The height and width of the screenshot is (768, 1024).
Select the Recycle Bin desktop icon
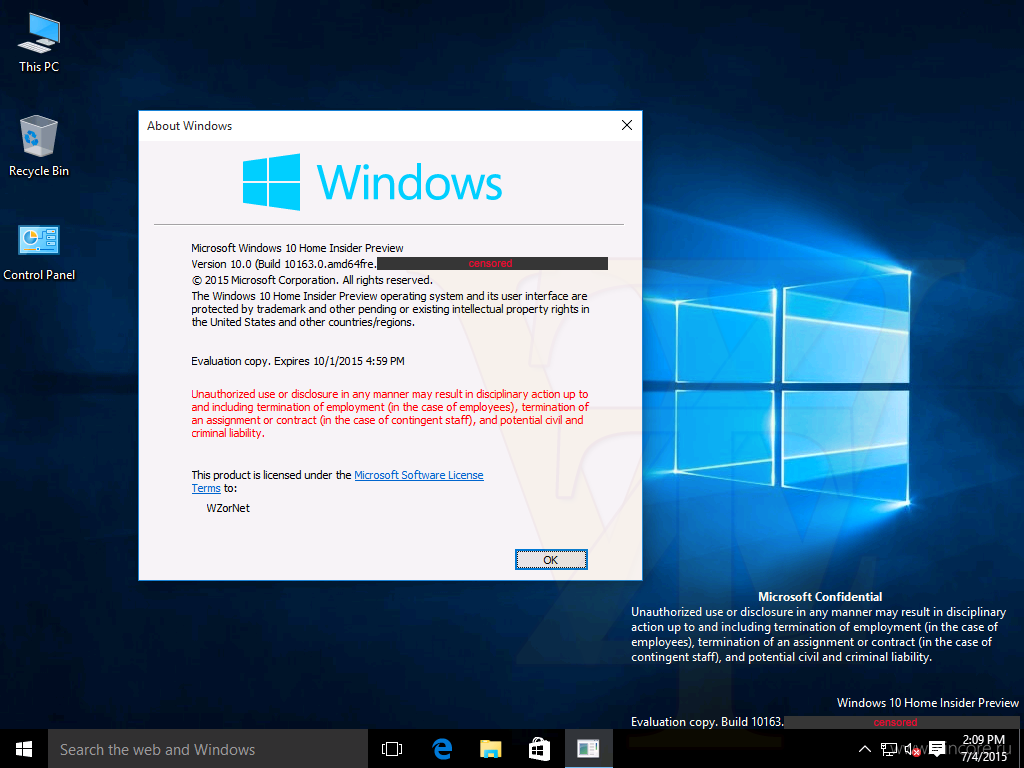click(39, 146)
